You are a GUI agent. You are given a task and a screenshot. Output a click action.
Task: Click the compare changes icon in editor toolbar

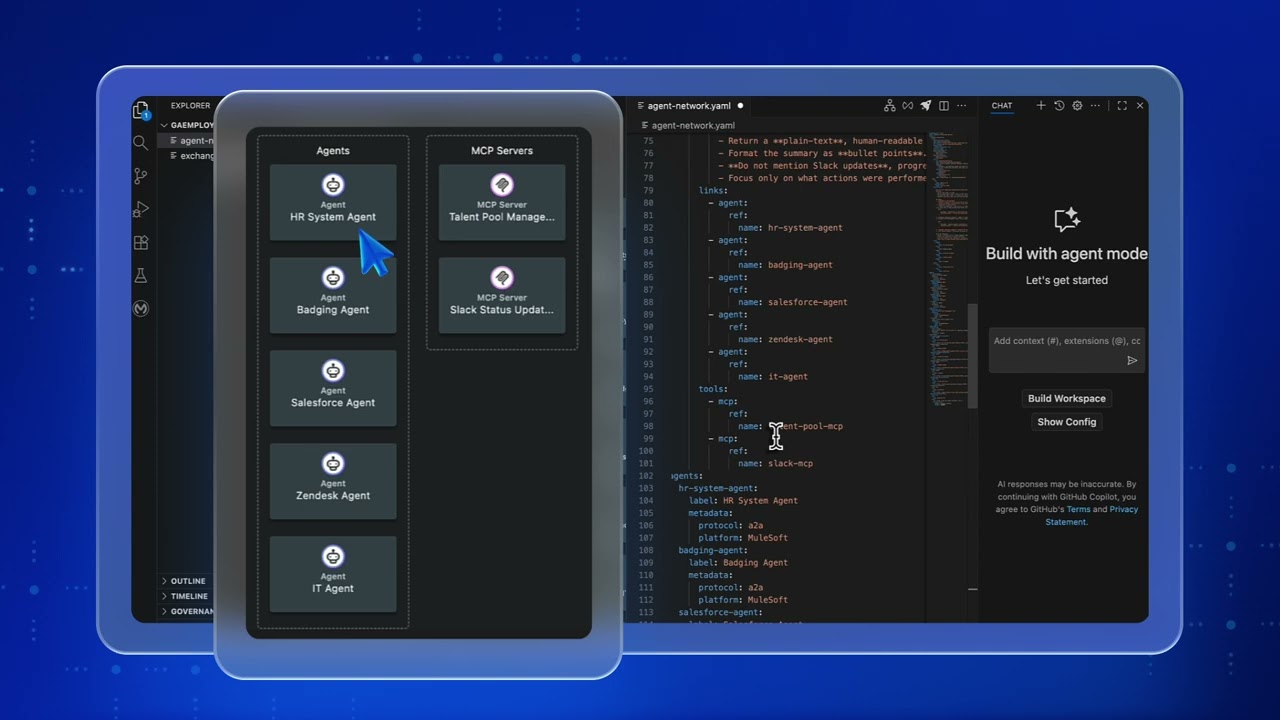(908, 106)
